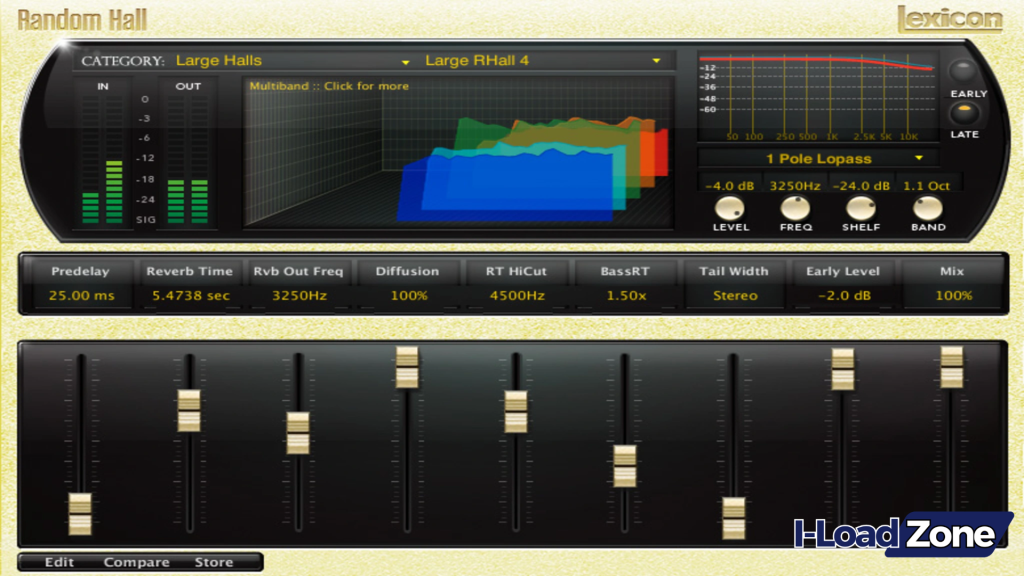
Task: Click the BAND knob
Action: point(927,208)
